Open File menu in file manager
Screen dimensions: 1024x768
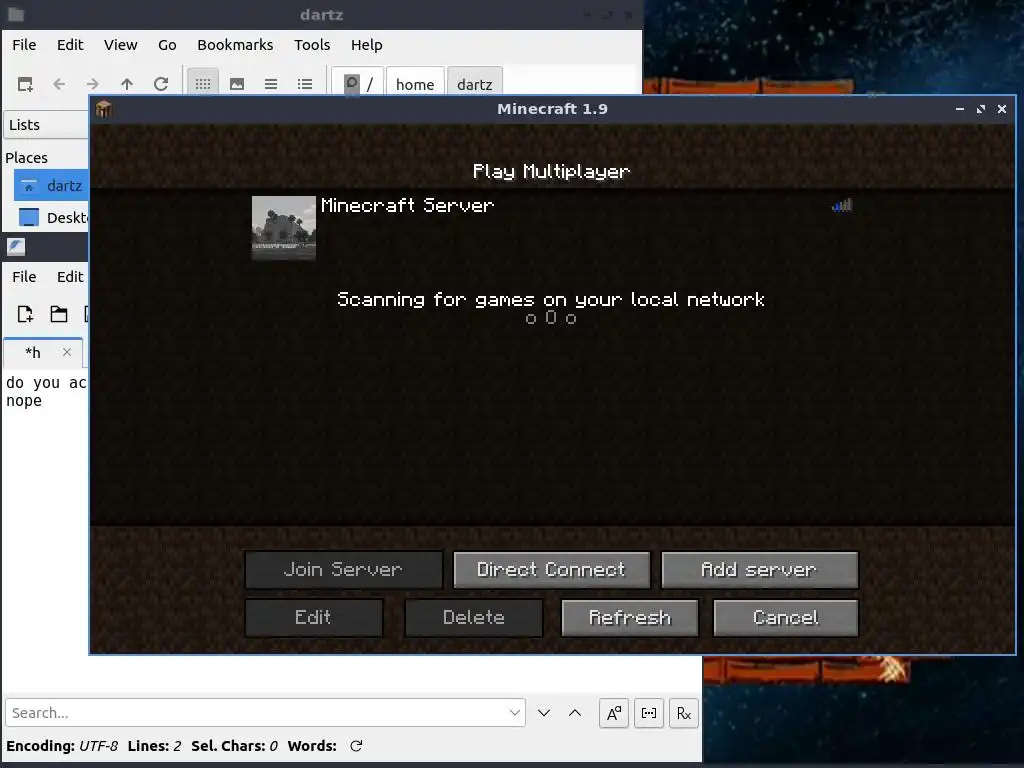click(x=24, y=45)
